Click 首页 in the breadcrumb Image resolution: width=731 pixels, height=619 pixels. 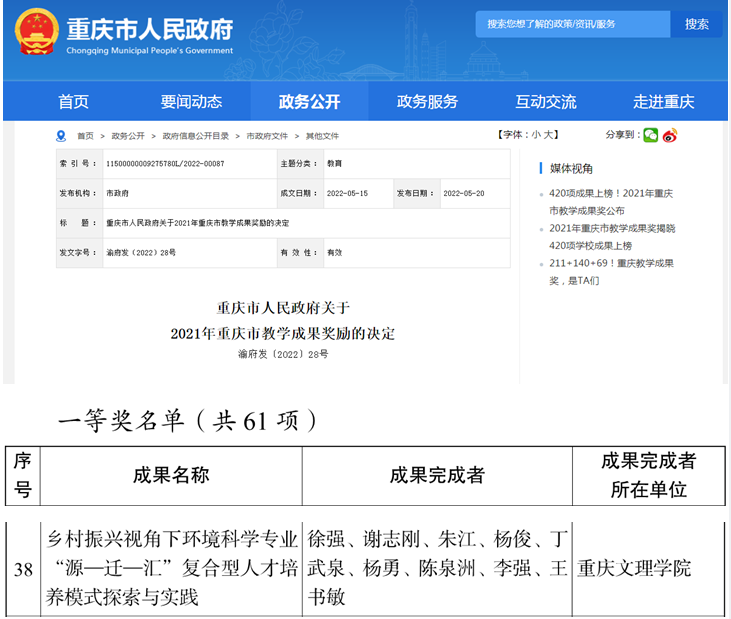(85, 136)
